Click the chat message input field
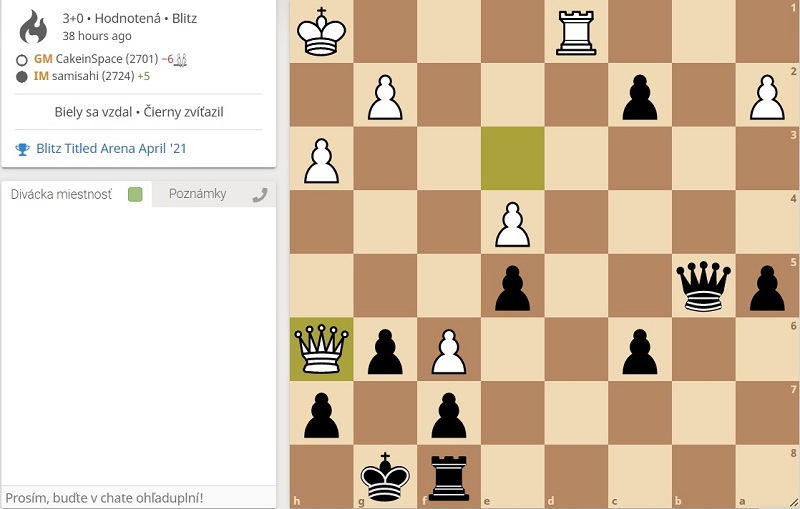The height and width of the screenshot is (509, 800). 138,497
